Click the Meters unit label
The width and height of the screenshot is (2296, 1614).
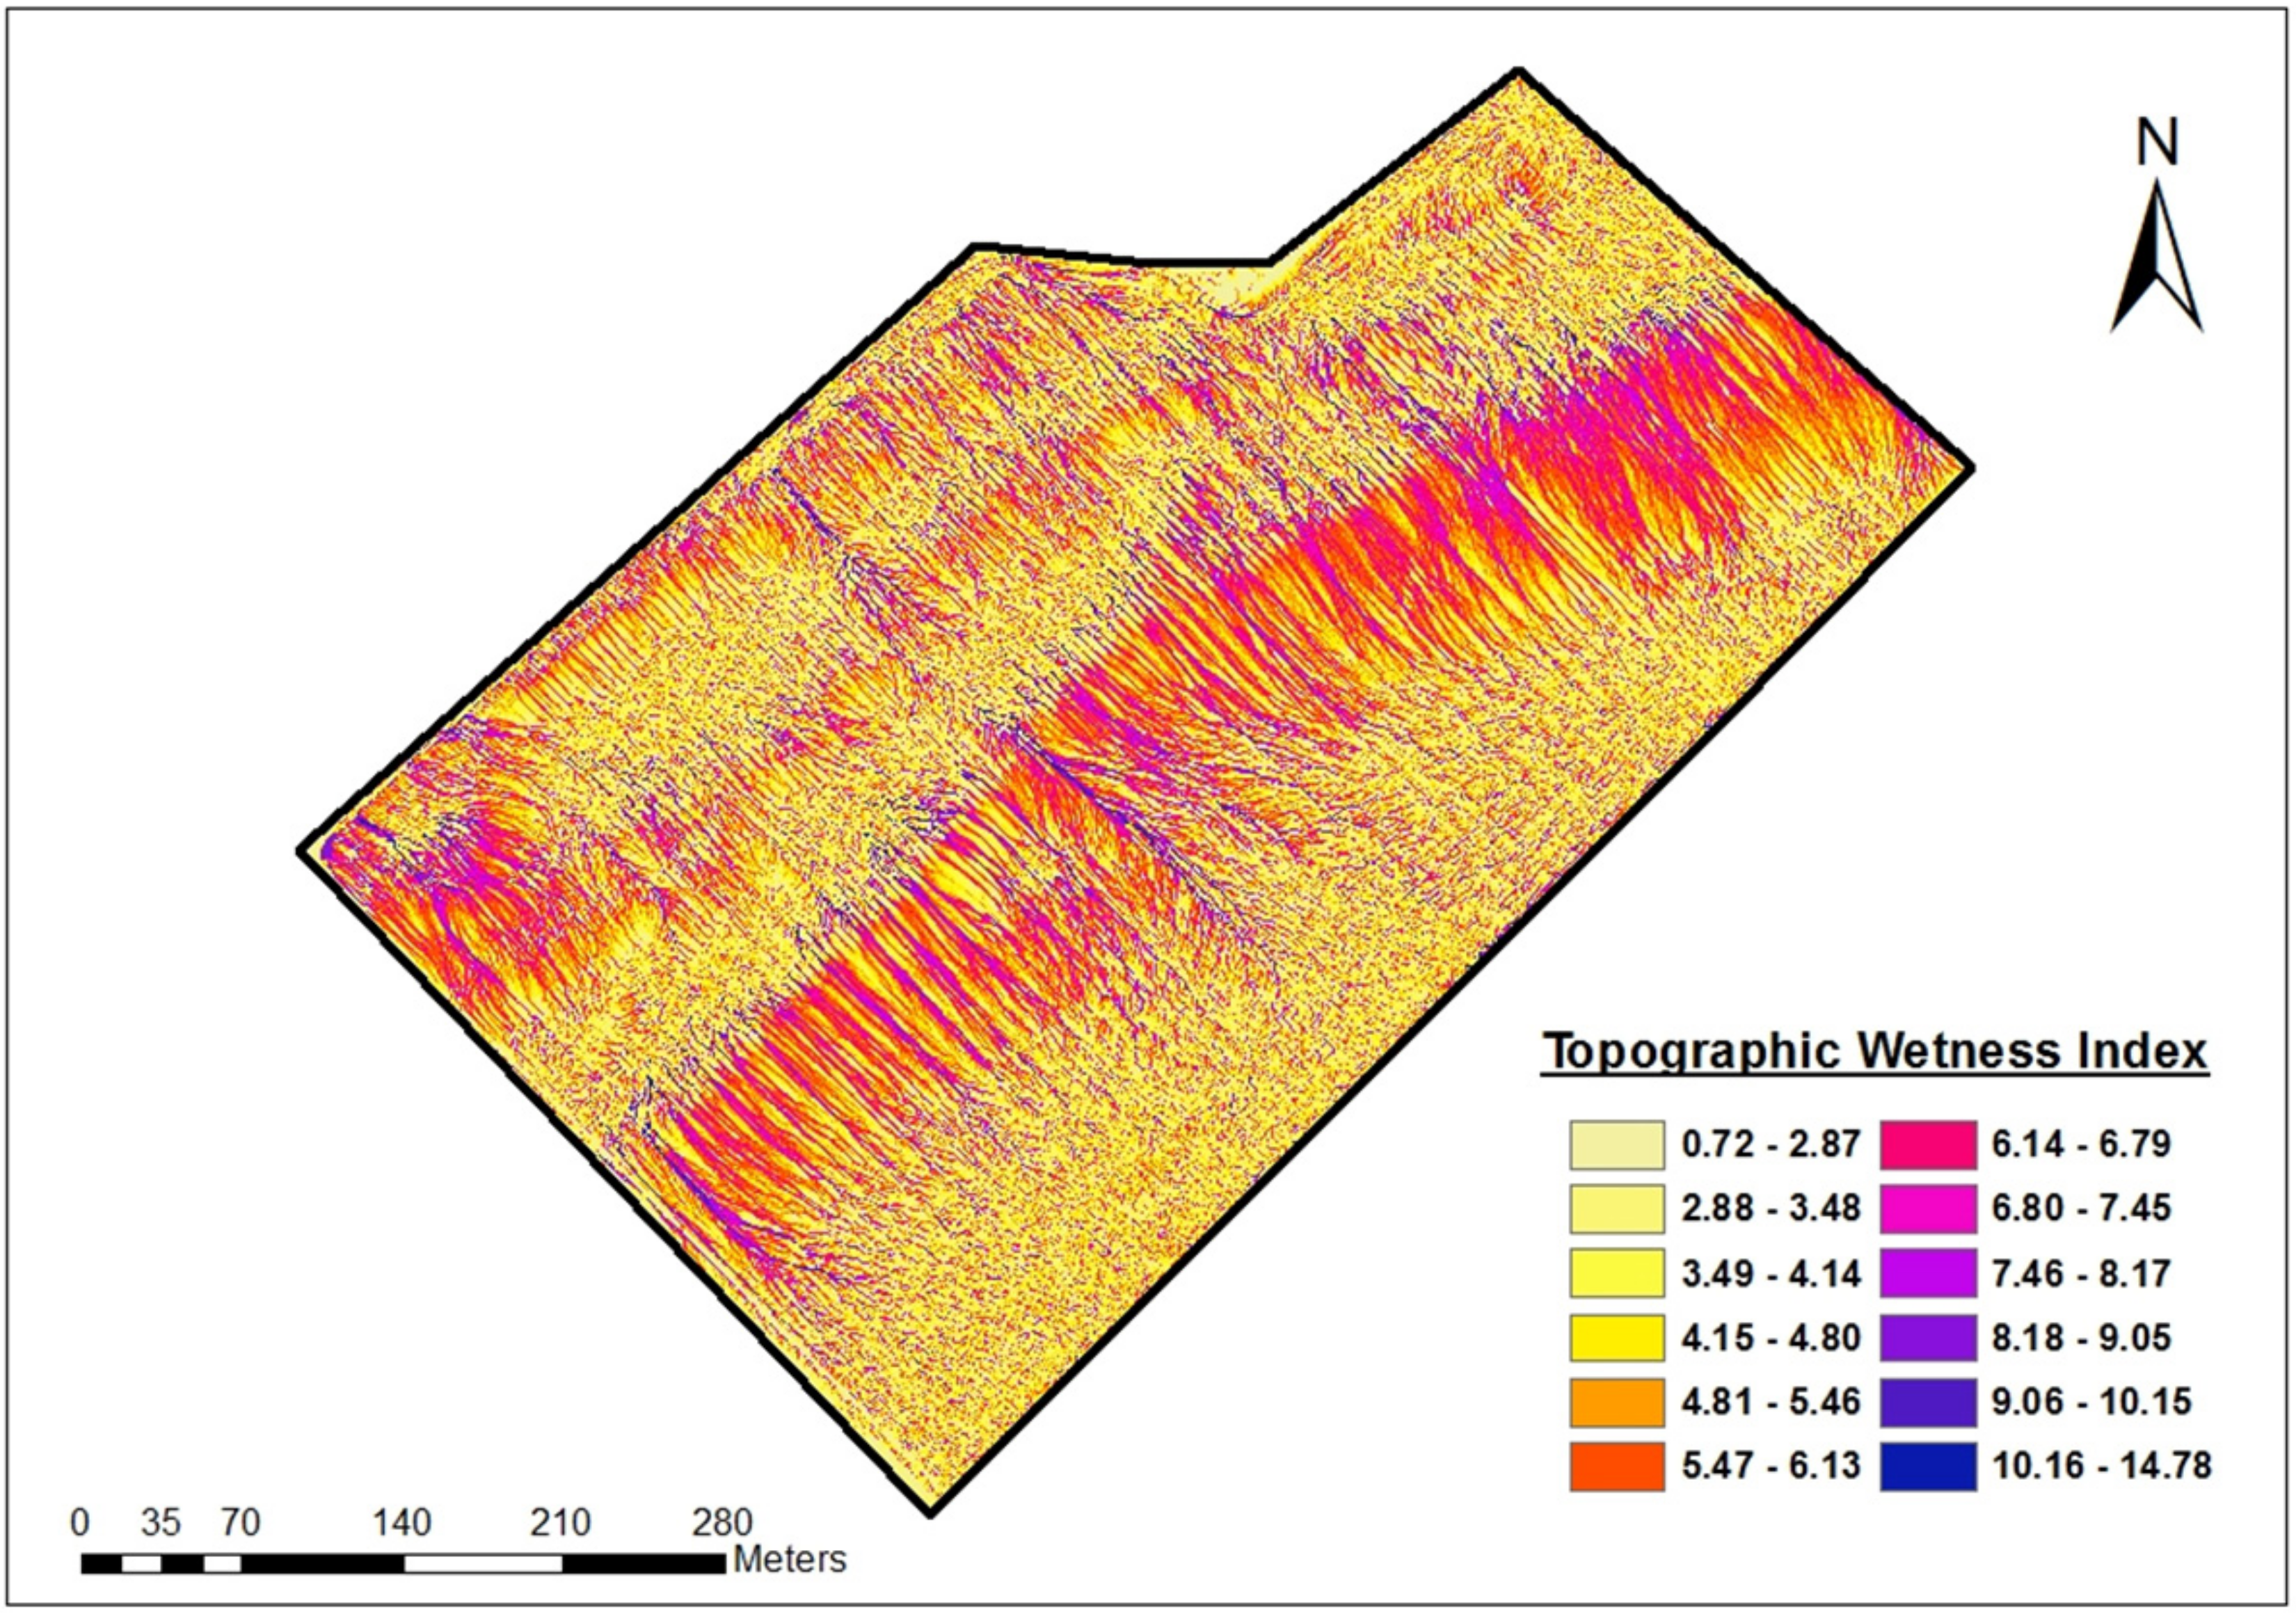(x=790, y=1559)
